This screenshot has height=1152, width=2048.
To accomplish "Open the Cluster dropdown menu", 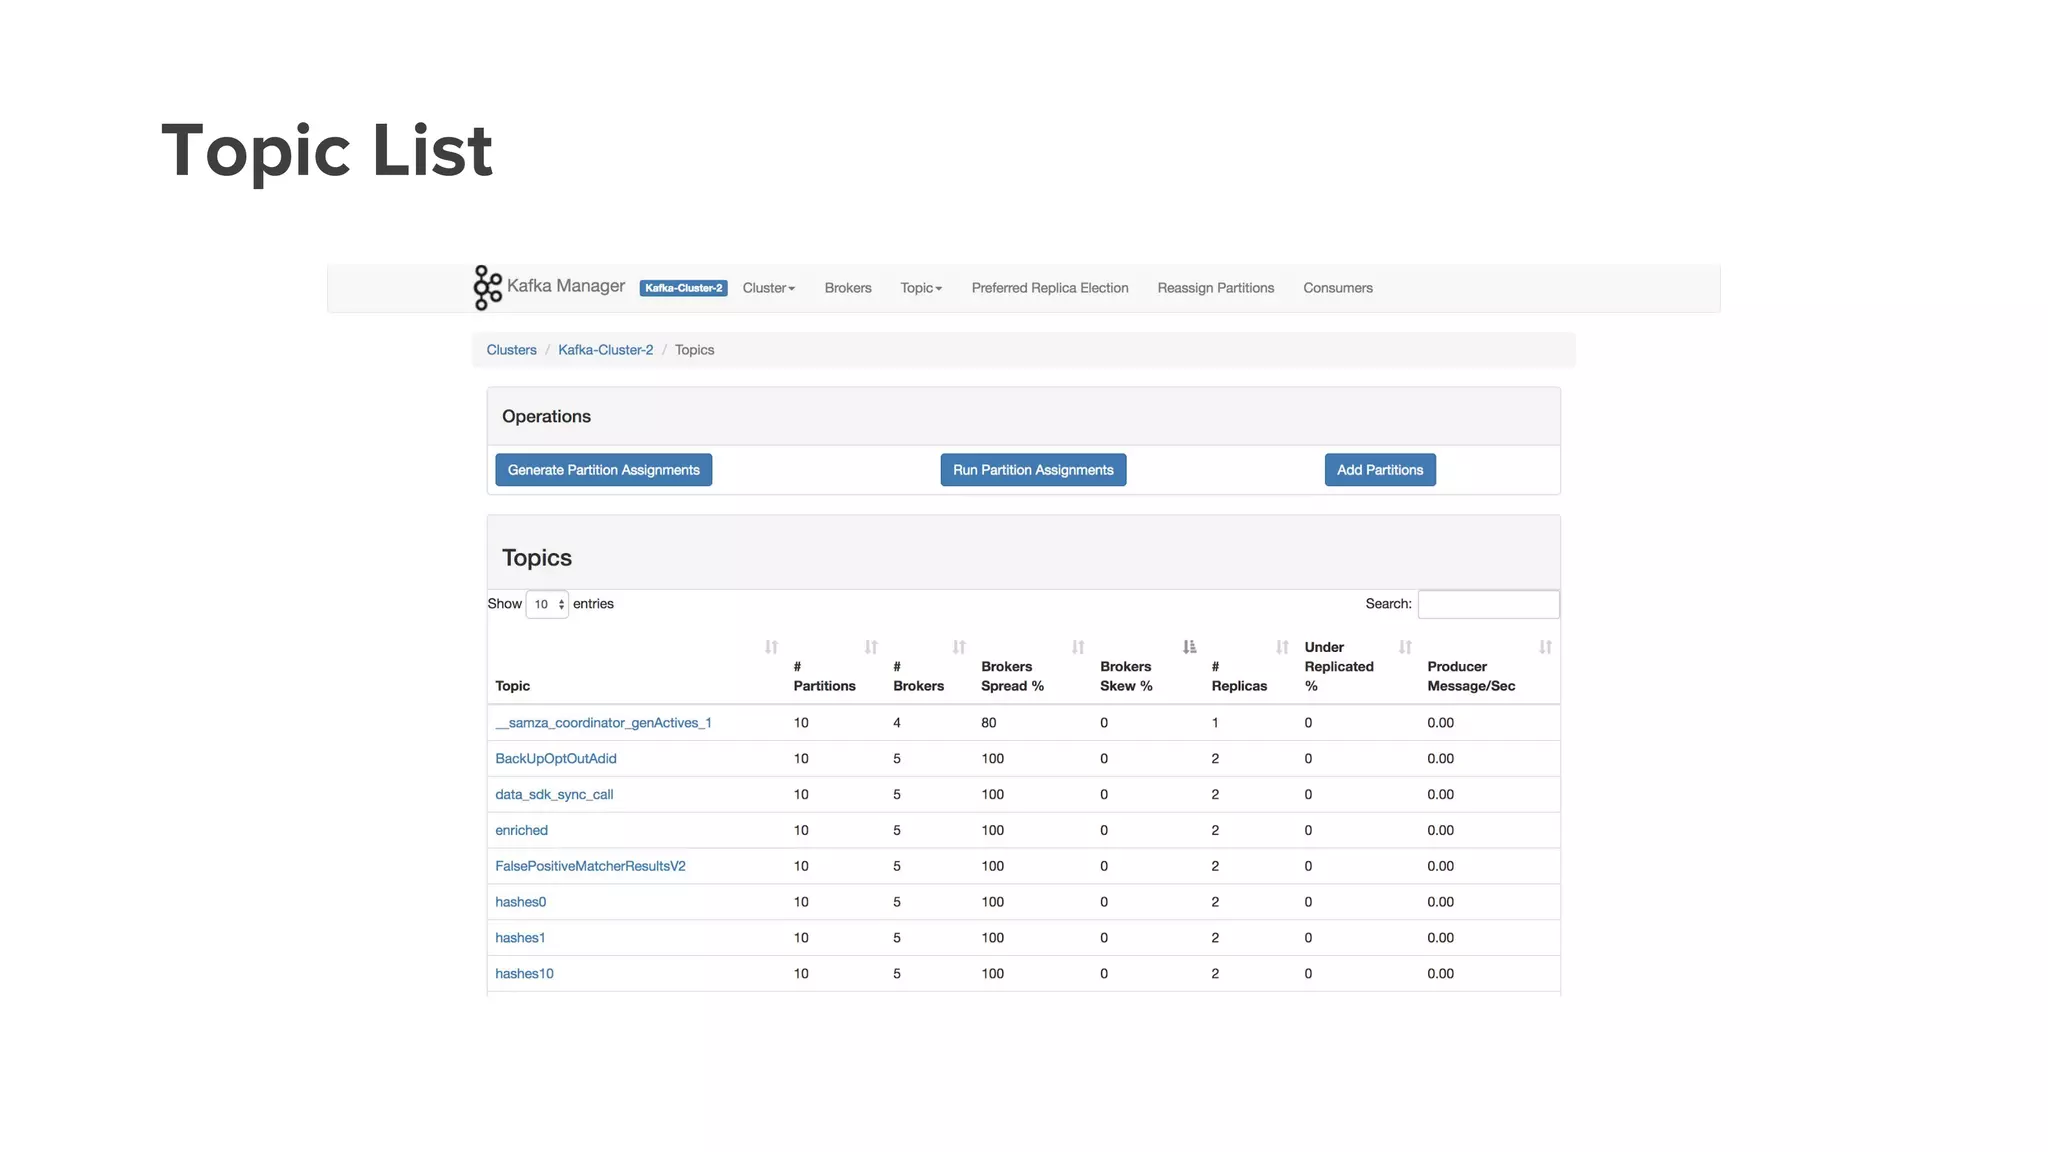I will (x=768, y=288).
